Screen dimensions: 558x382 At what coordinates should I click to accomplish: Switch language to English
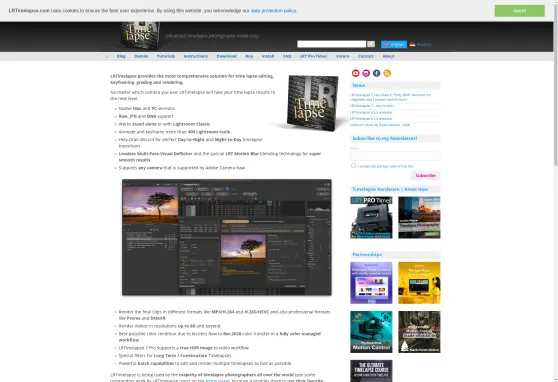(x=394, y=44)
